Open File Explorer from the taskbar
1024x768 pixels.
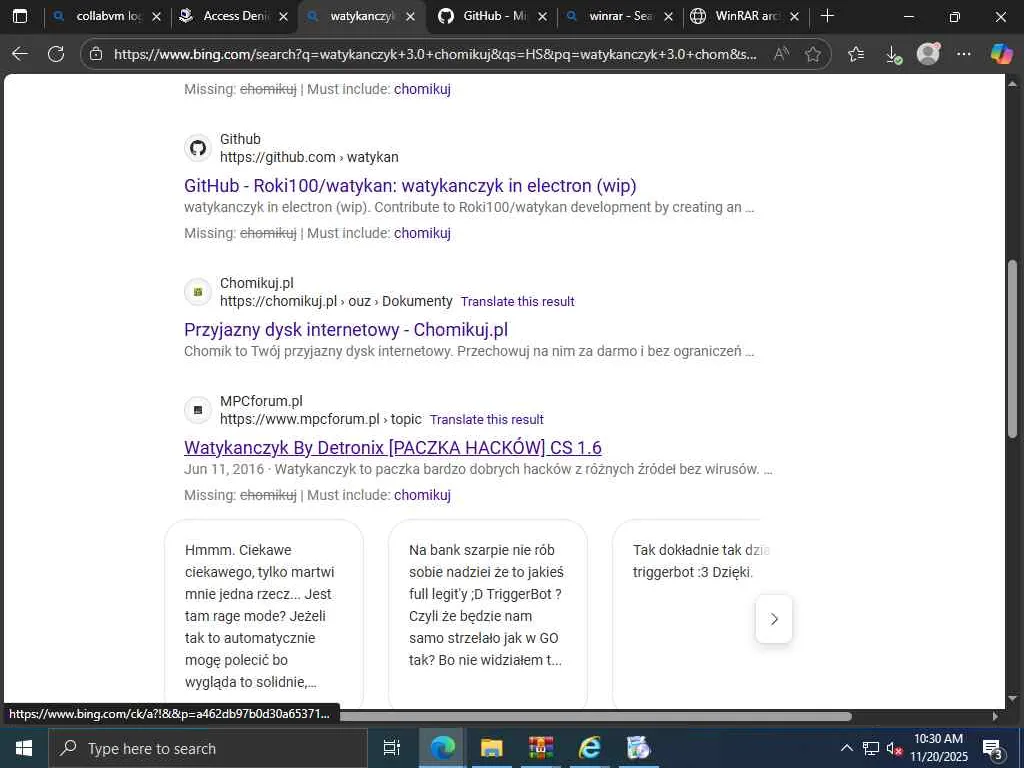pyautogui.click(x=492, y=748)
